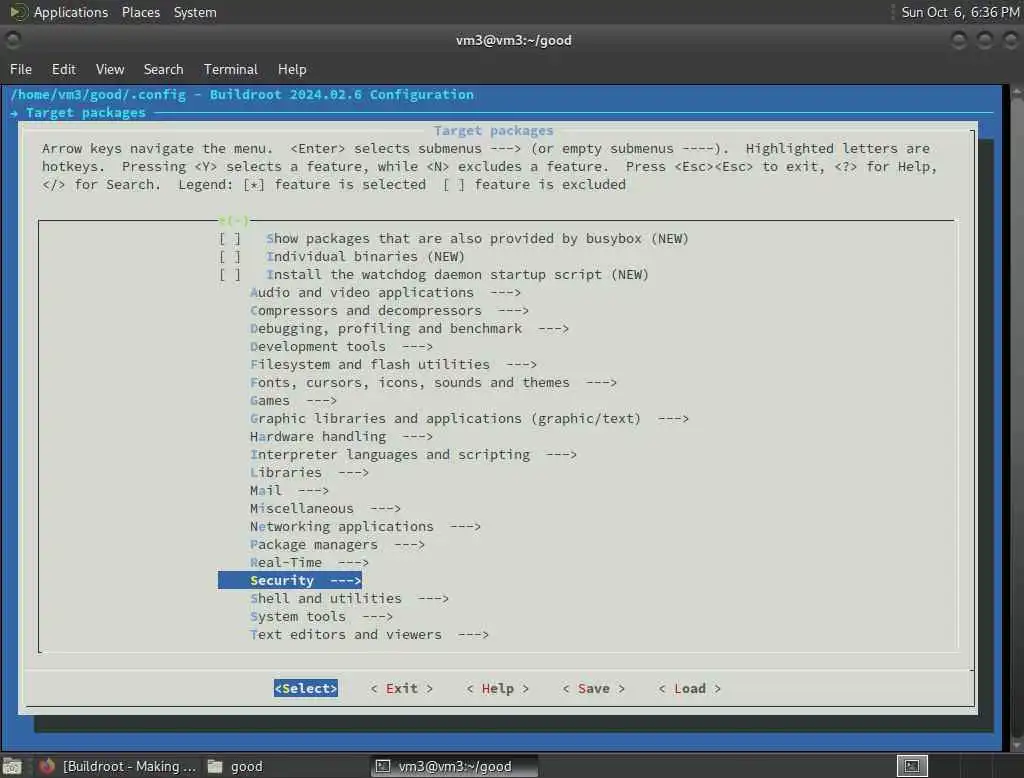Screen dimensions: 1024x778
Task: Click the folder icon of the good window
Action: (216, 766)
